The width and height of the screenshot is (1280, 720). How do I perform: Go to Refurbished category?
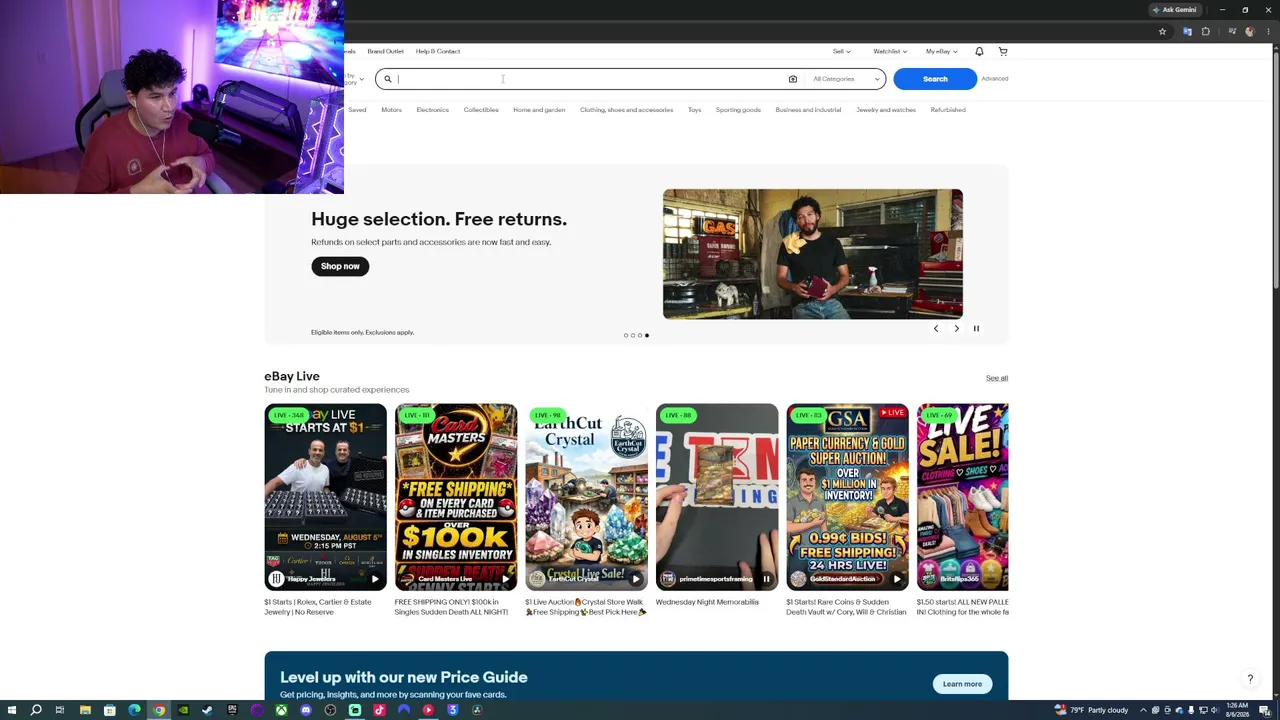tap(948, 110)
